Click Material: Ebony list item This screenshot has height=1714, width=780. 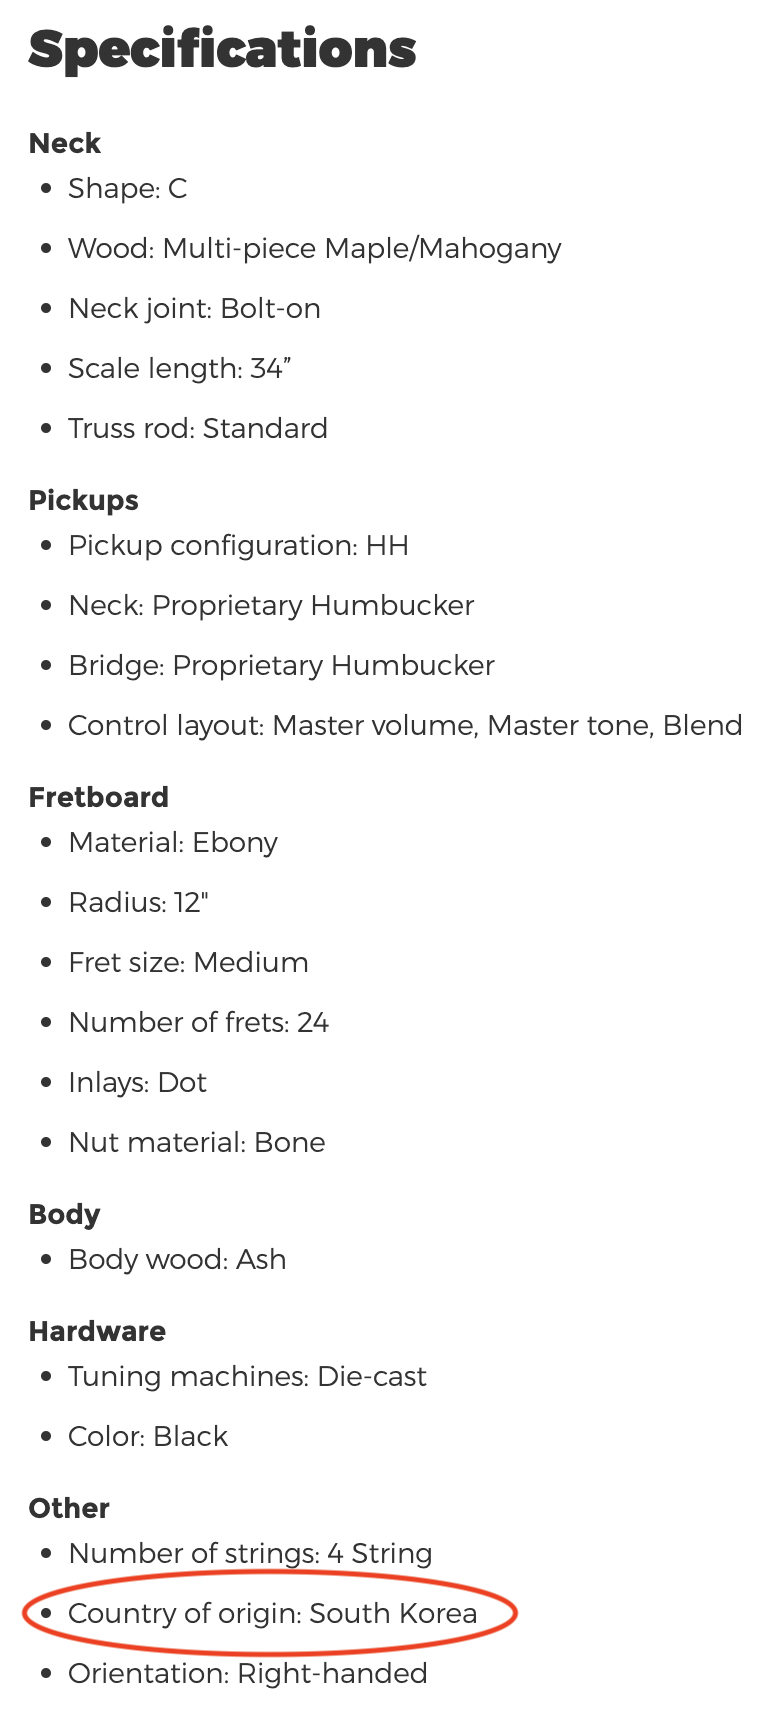(x=173, y=843)
